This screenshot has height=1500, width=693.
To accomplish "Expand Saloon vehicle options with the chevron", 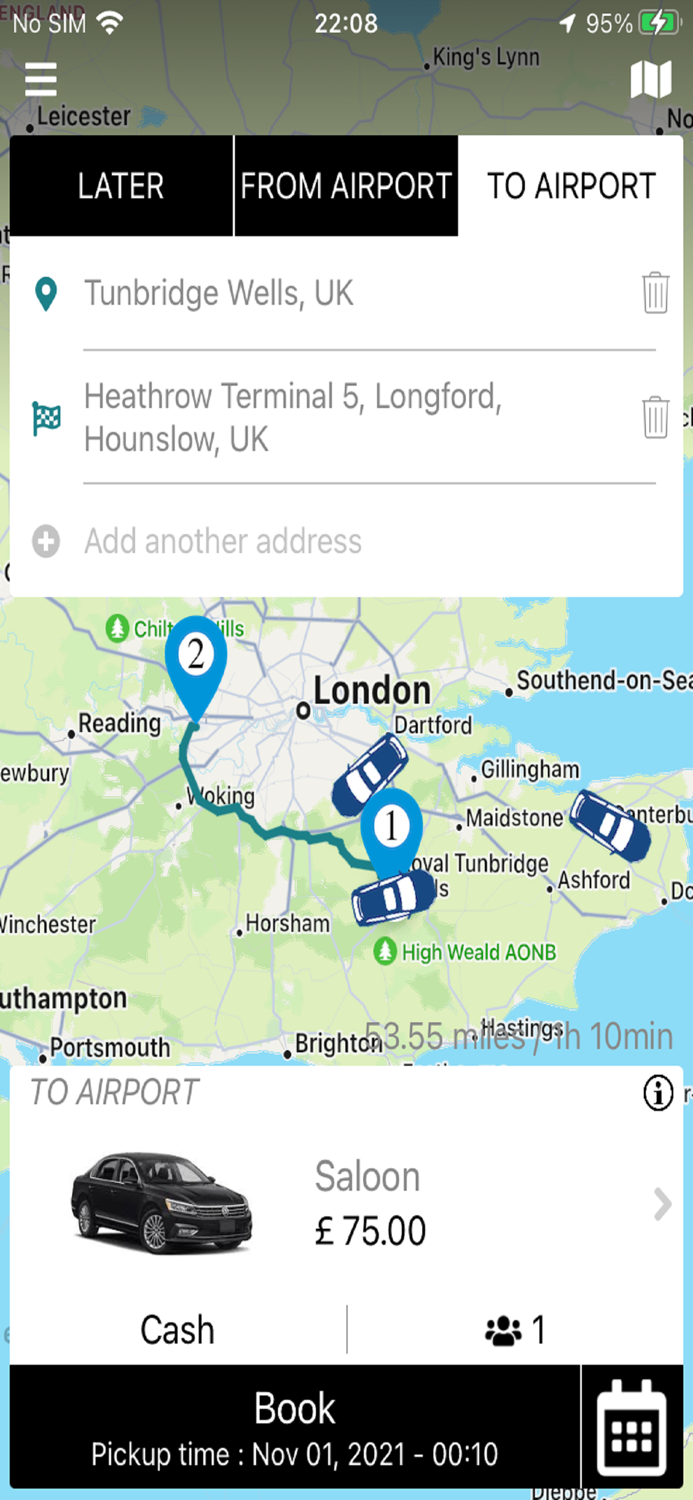I will pos(660,1205).
